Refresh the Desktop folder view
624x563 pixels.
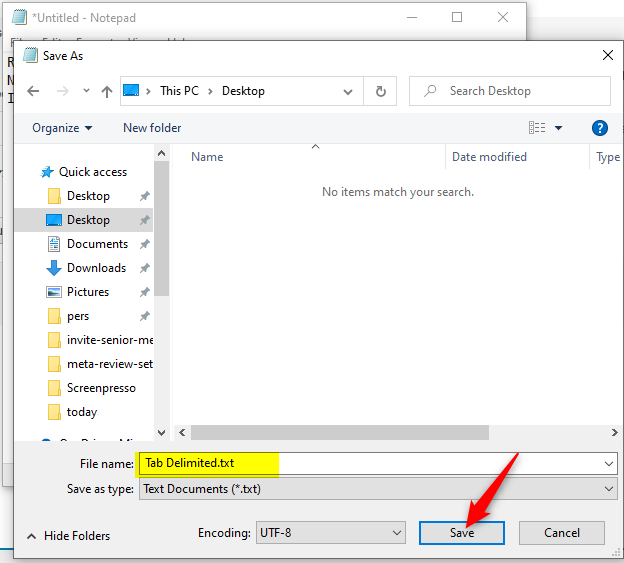point(380,91)
